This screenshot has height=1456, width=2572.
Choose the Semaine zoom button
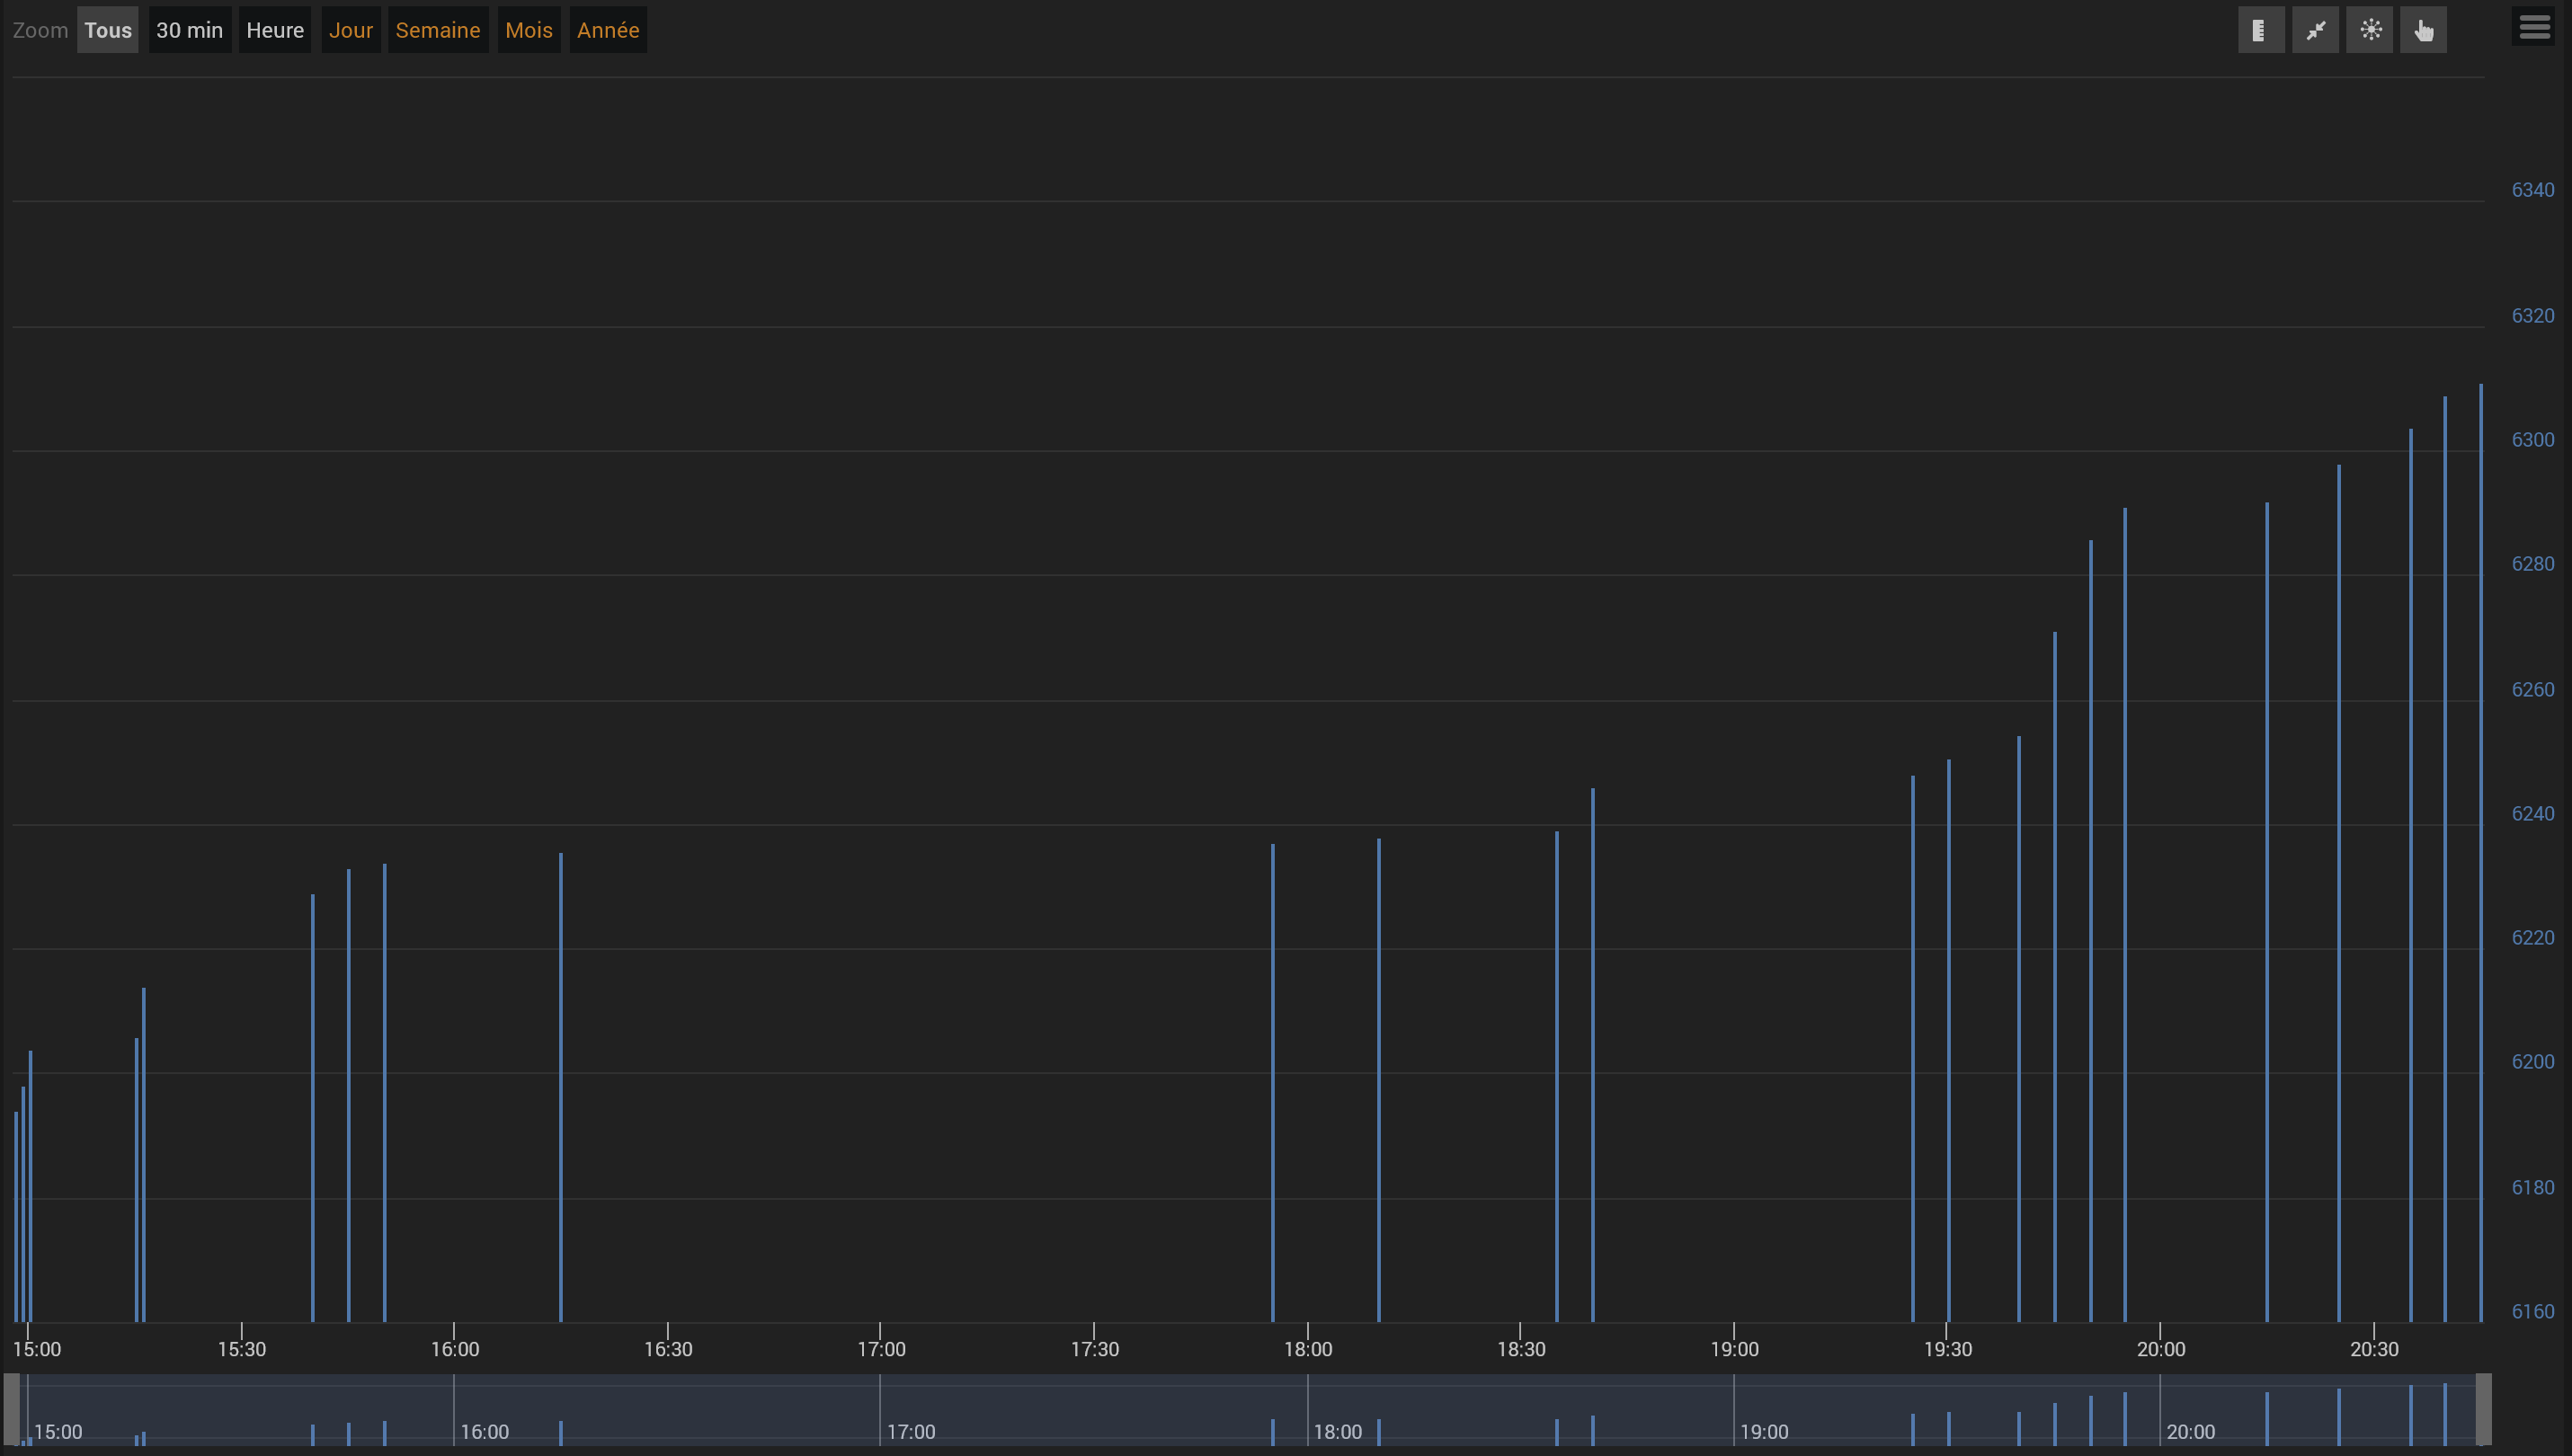pyautogui.click(x=438, y=30)
